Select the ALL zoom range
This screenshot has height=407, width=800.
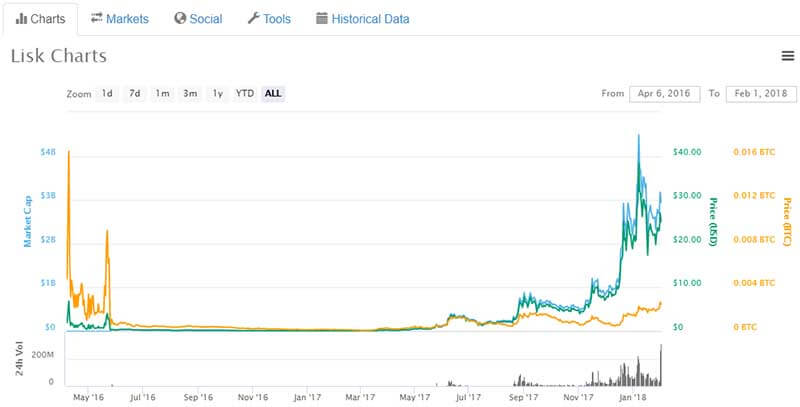coord(273,93)
